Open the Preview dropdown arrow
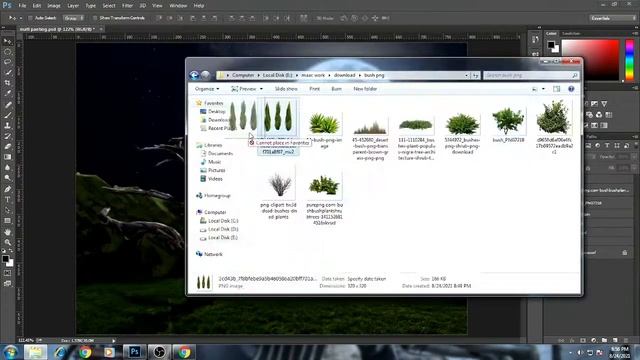Viewport: 640px width, 360px height. (261, 89)
